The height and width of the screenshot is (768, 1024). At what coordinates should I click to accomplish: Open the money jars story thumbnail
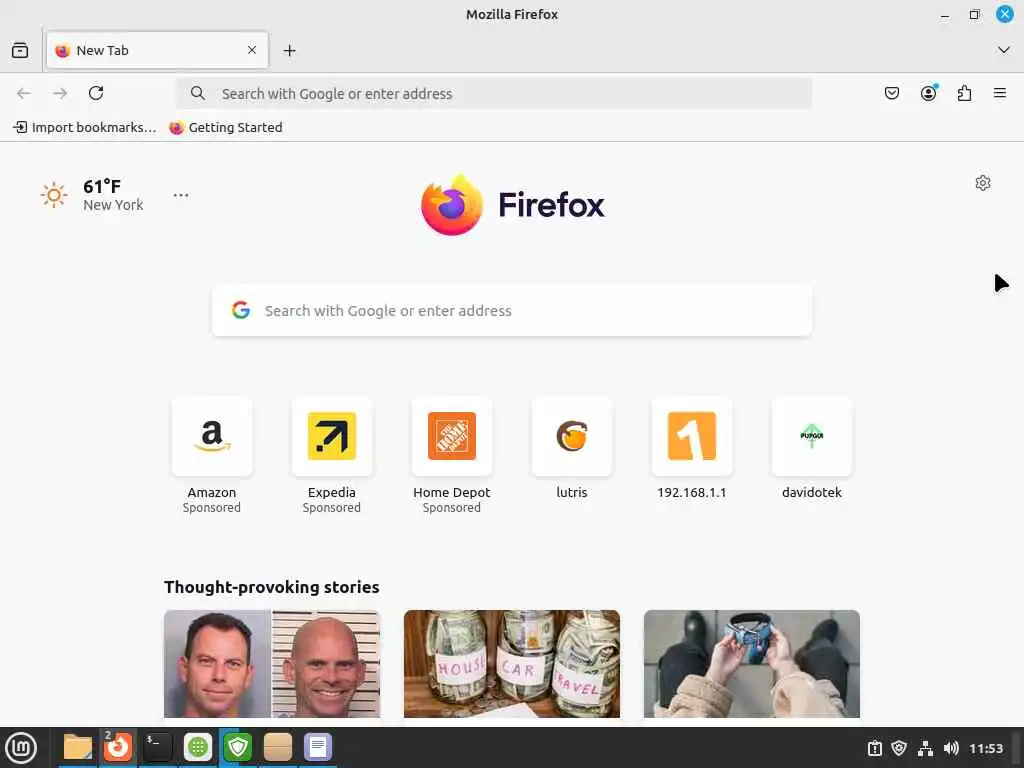pyautogui.click(x=512, y=664)
